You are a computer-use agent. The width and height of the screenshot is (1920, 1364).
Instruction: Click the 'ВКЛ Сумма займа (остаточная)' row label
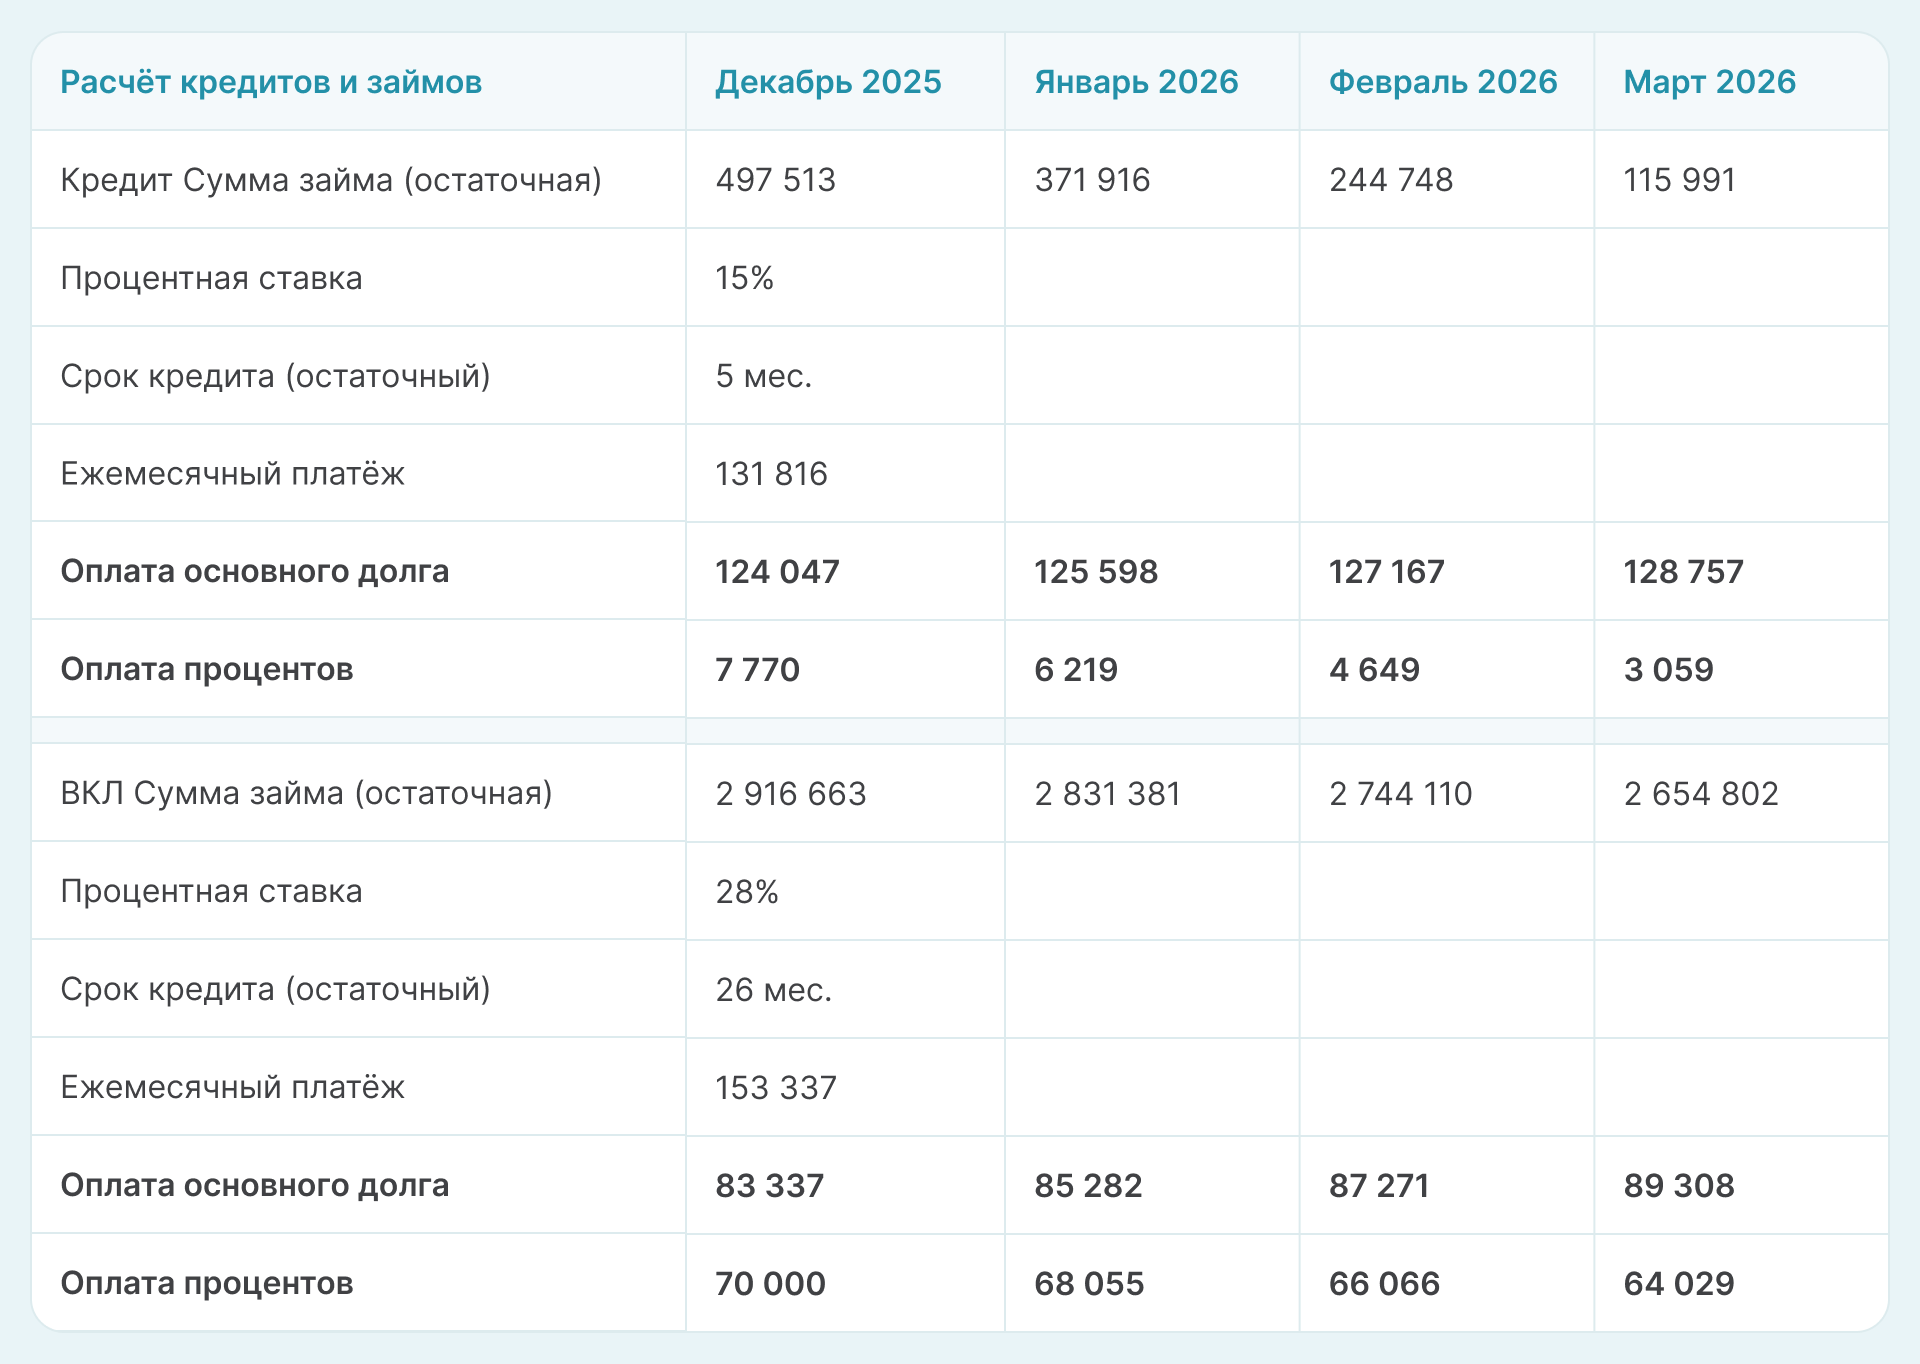306,794
